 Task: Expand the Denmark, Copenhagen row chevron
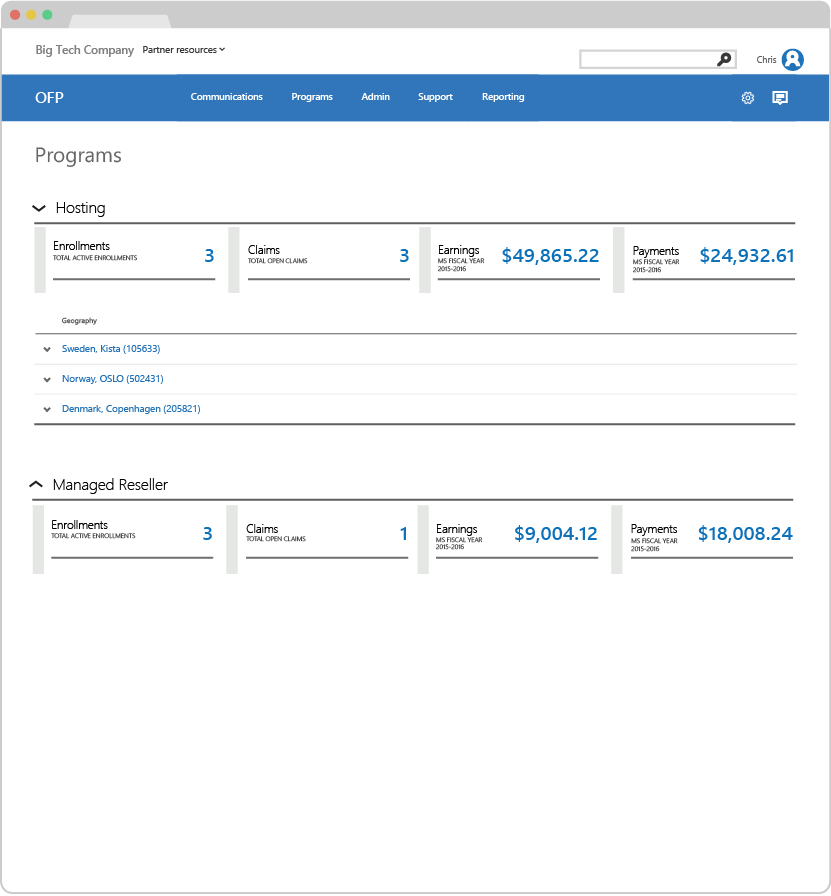pos(47,410)
